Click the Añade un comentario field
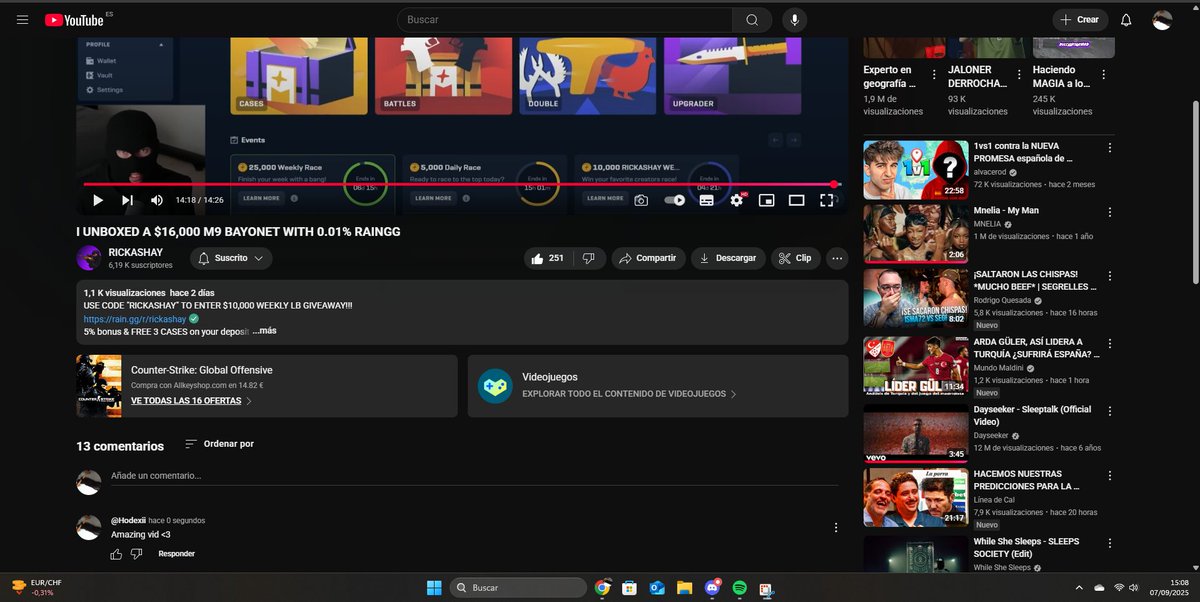The height and width of the screenshot is (602, 1200). click(x=474, y=475)
